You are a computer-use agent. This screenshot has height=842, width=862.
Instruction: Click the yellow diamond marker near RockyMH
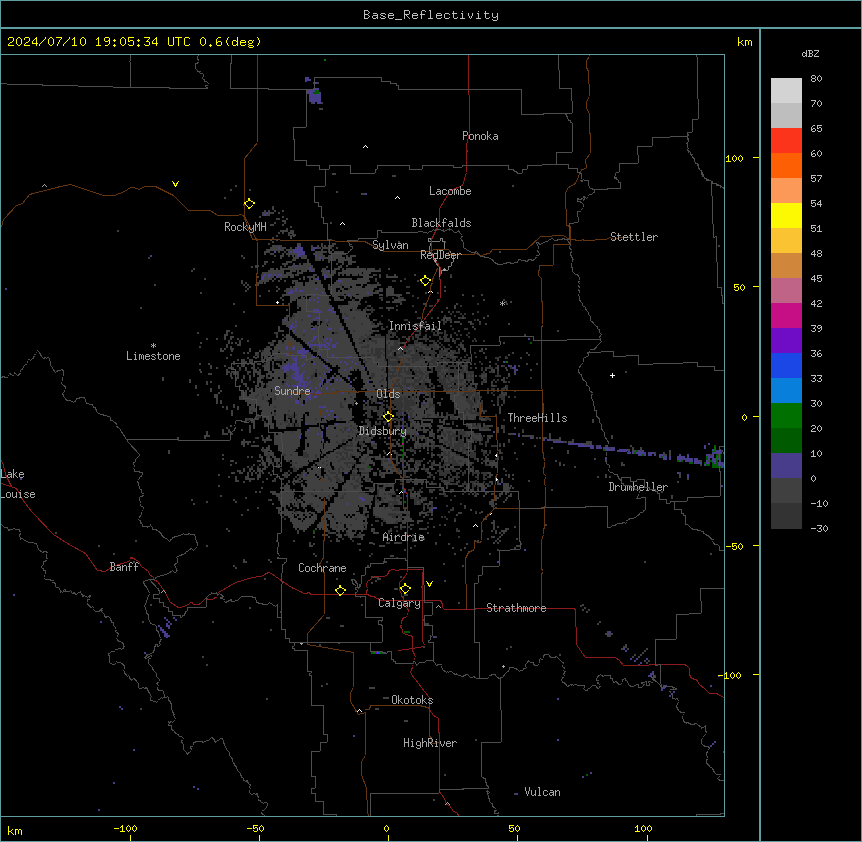249,204
